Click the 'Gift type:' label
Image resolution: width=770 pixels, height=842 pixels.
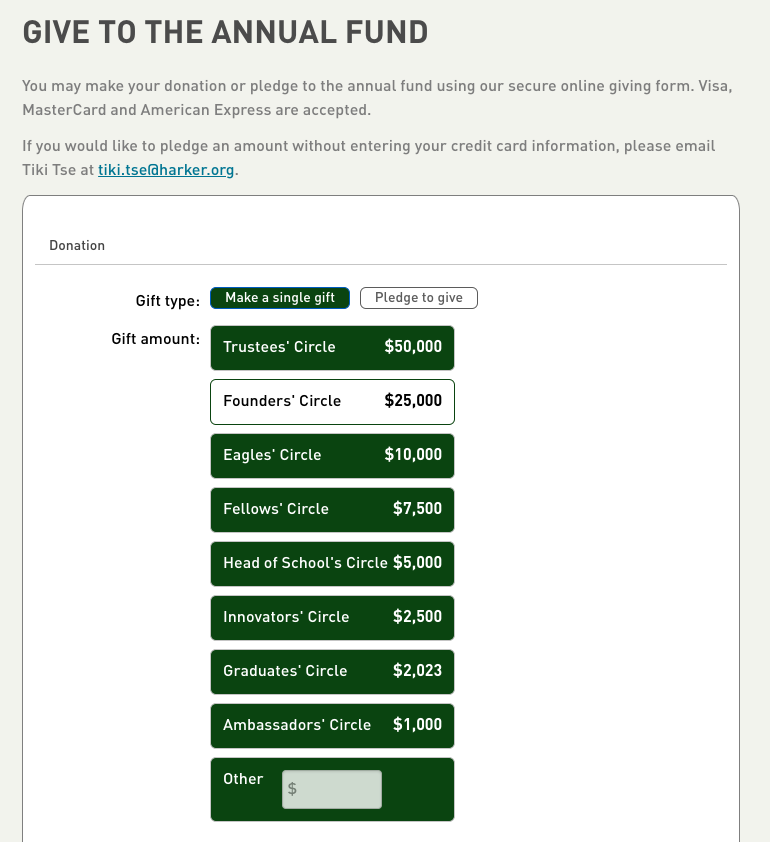(x=168, y=301)
